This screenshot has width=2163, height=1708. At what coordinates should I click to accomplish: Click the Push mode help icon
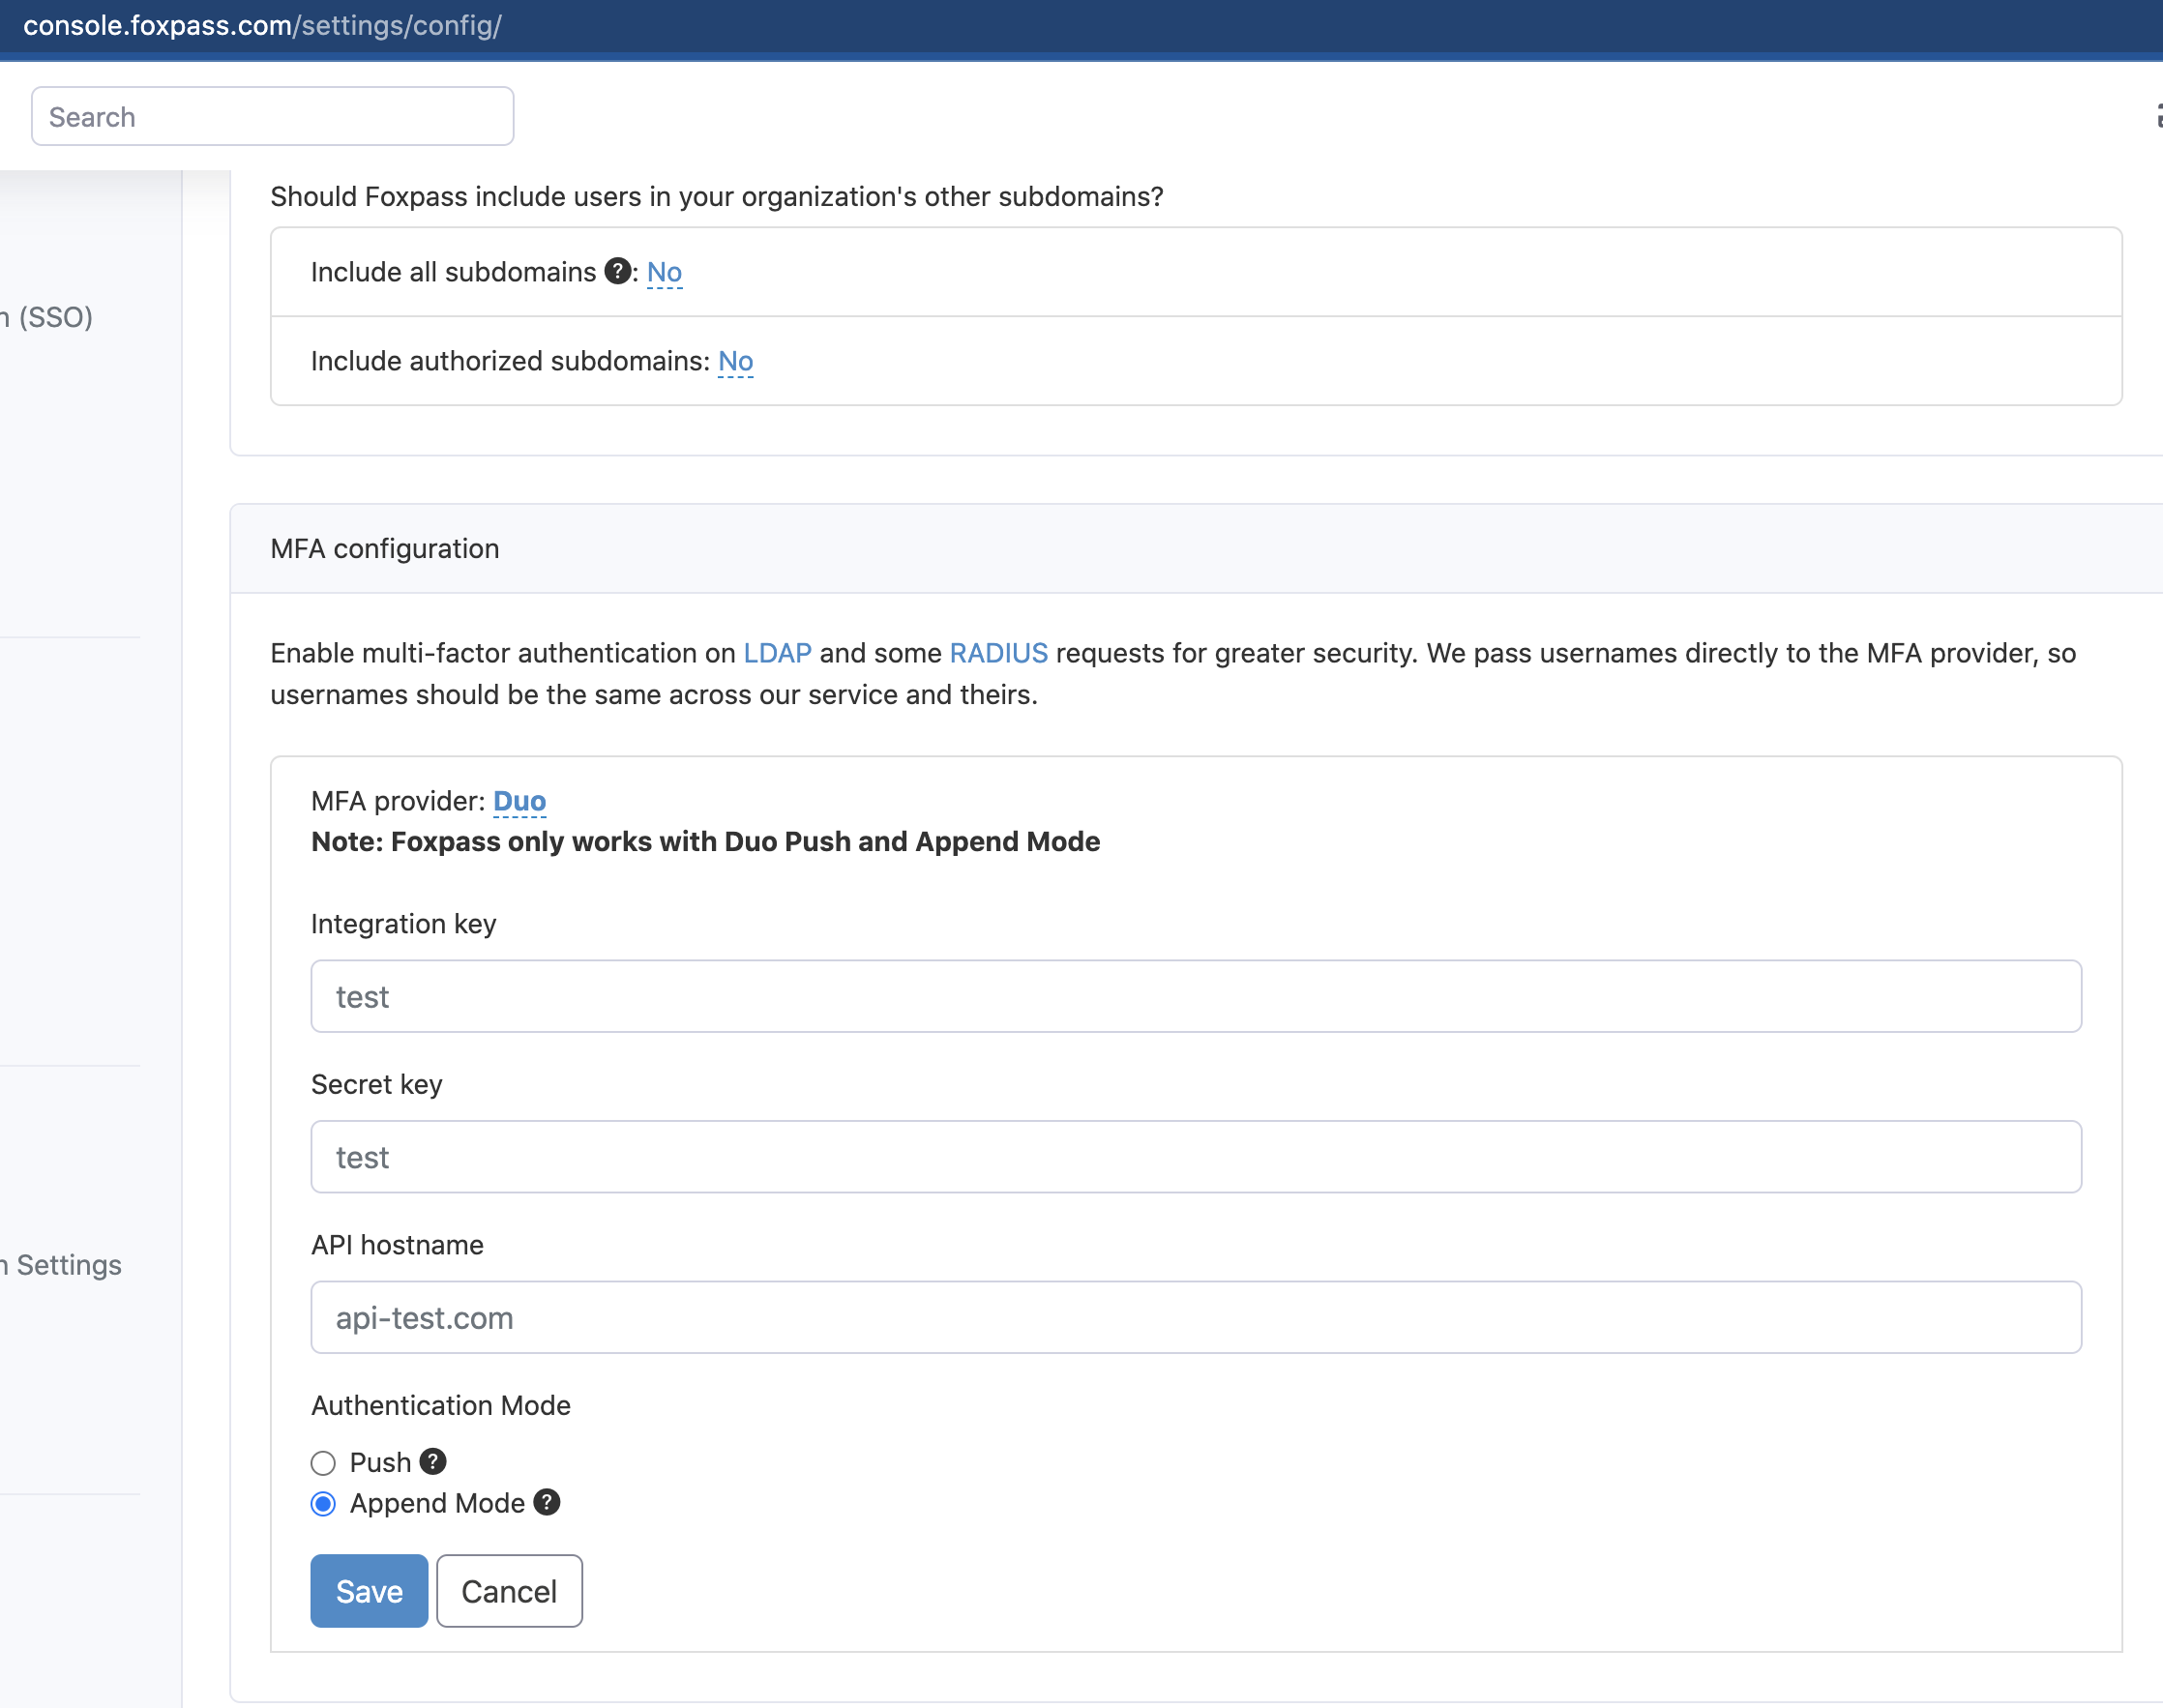[x=432, y=1461]
